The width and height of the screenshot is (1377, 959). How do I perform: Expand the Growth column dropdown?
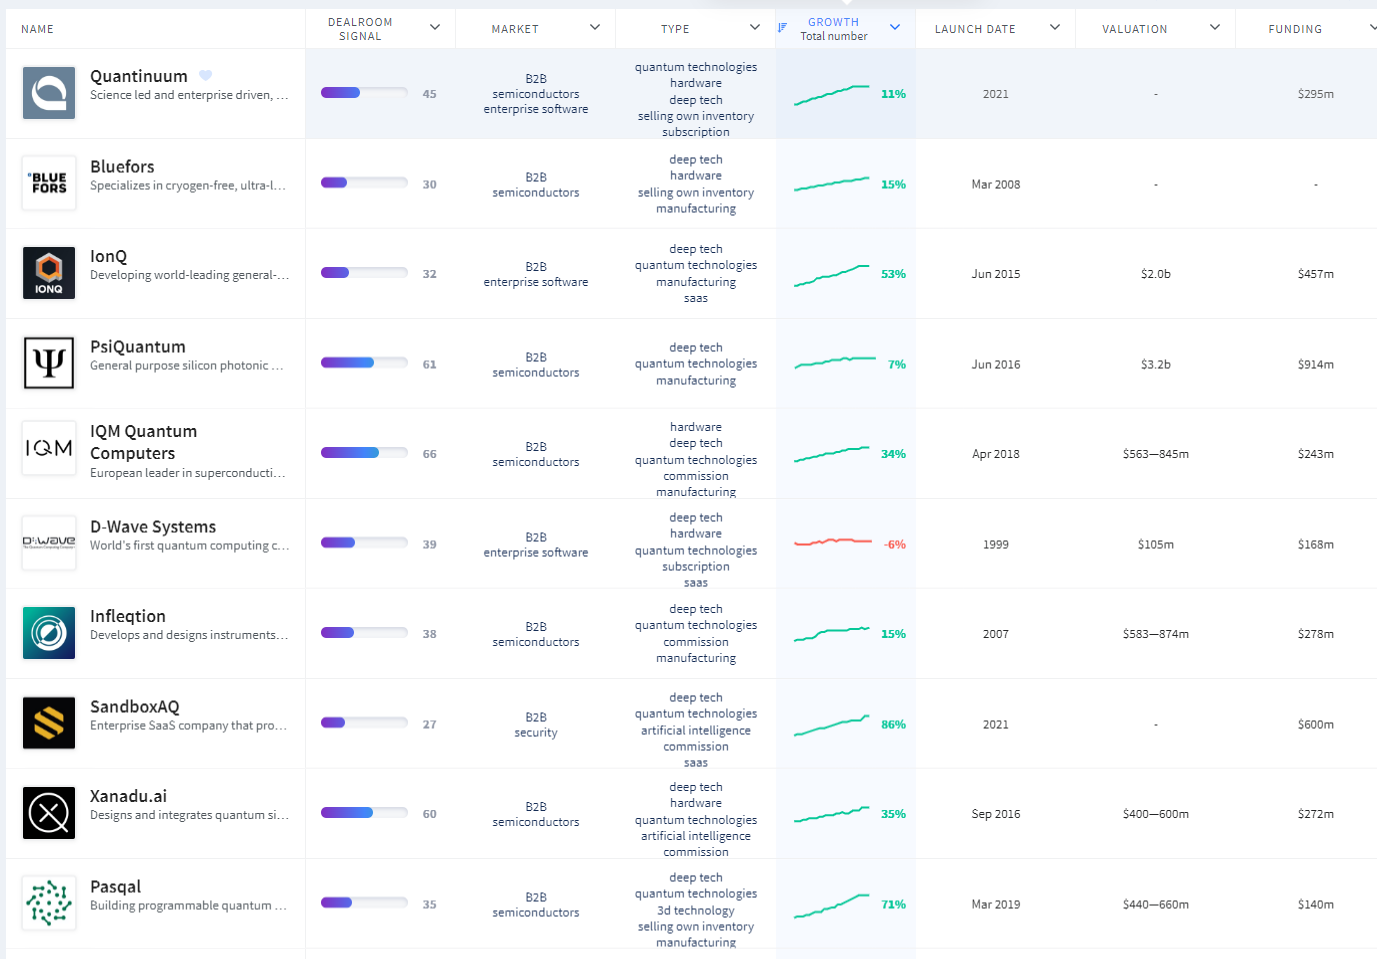(895, 28)
